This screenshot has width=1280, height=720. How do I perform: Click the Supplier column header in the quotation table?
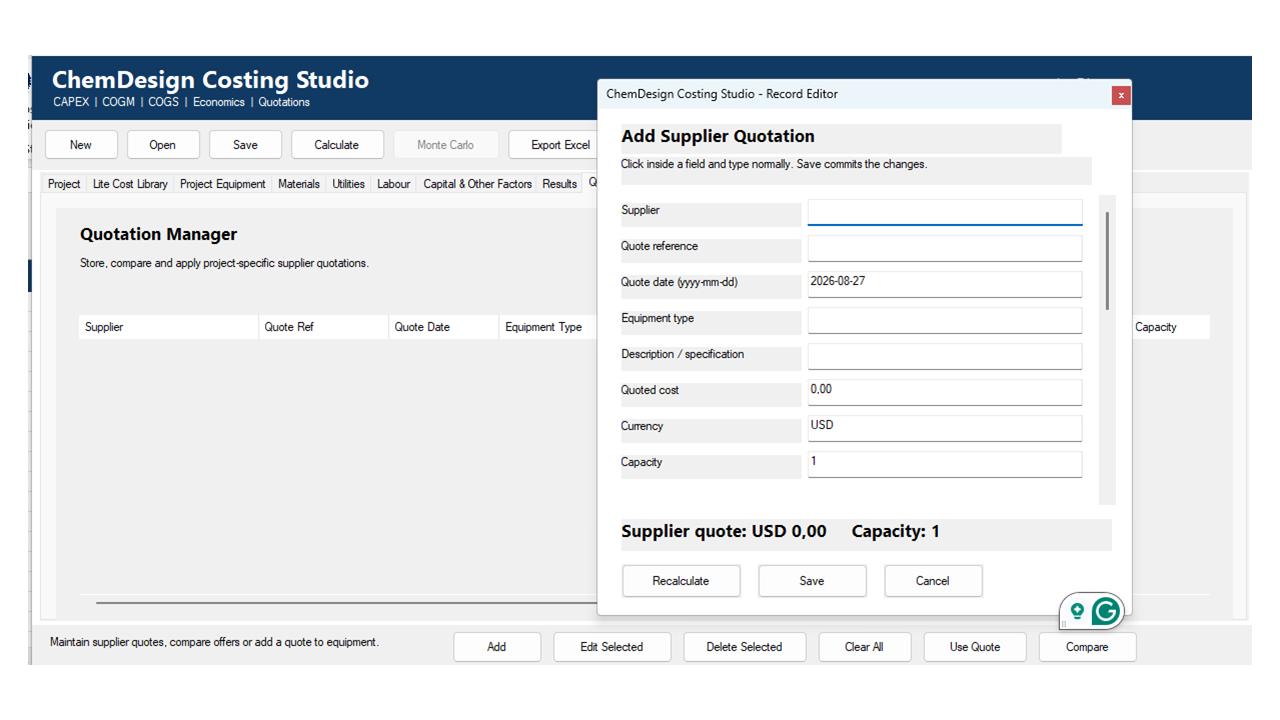tap(169, 327)
